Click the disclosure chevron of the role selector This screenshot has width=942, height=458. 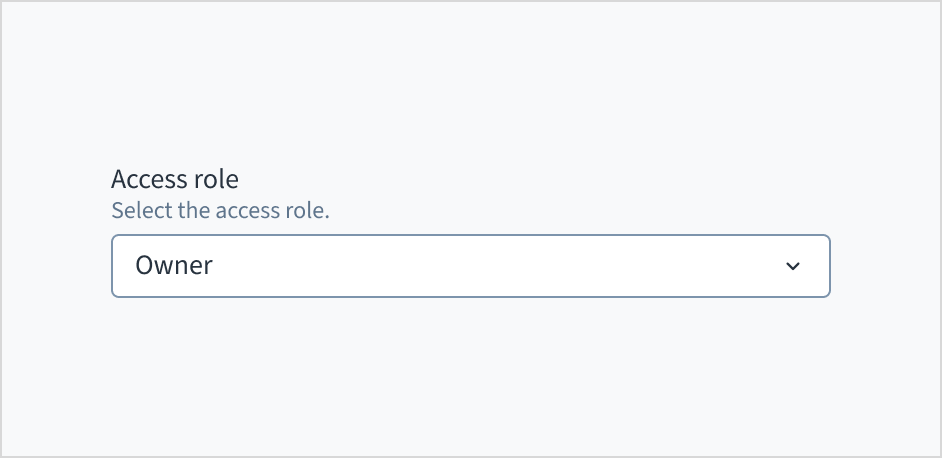(793, 266)
